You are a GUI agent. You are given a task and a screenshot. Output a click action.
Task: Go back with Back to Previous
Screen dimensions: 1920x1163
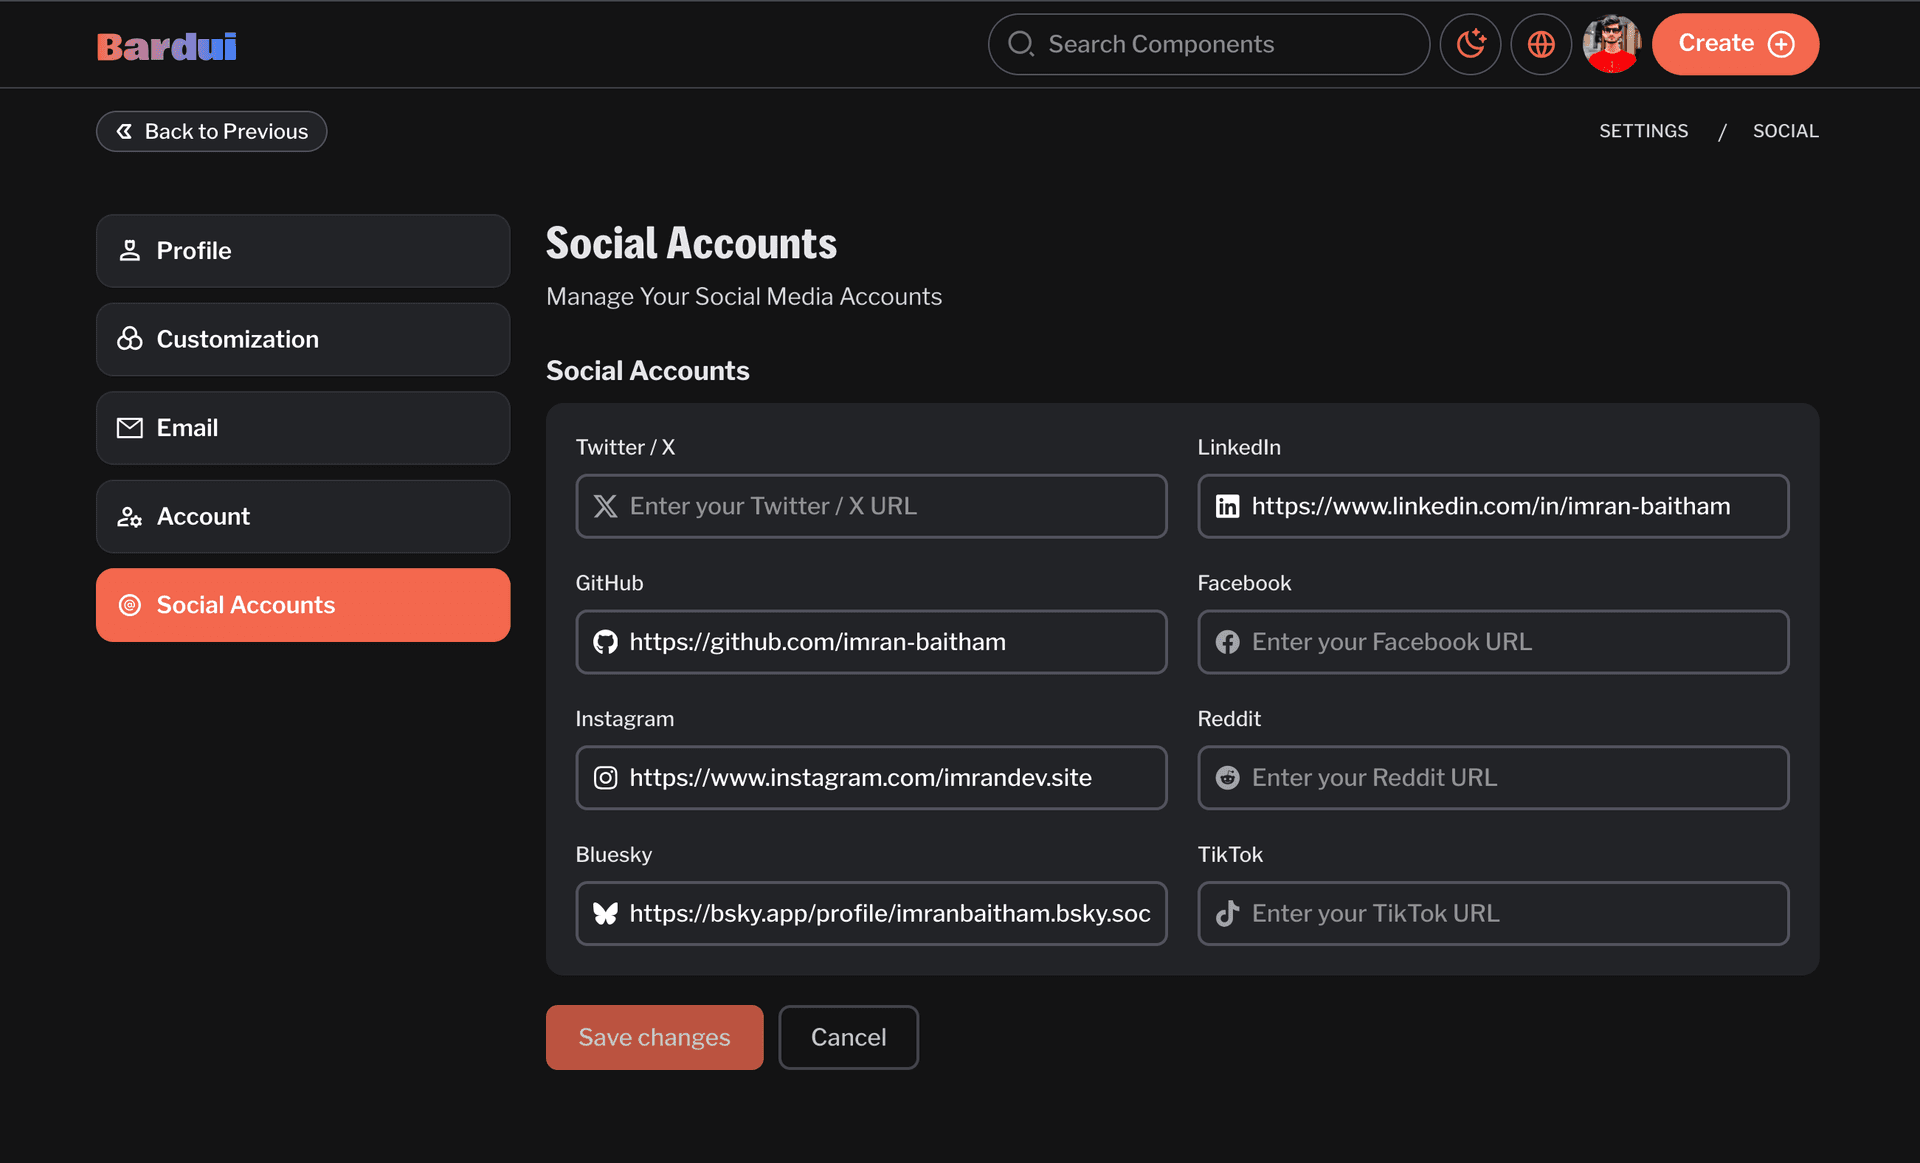point(211,131)
